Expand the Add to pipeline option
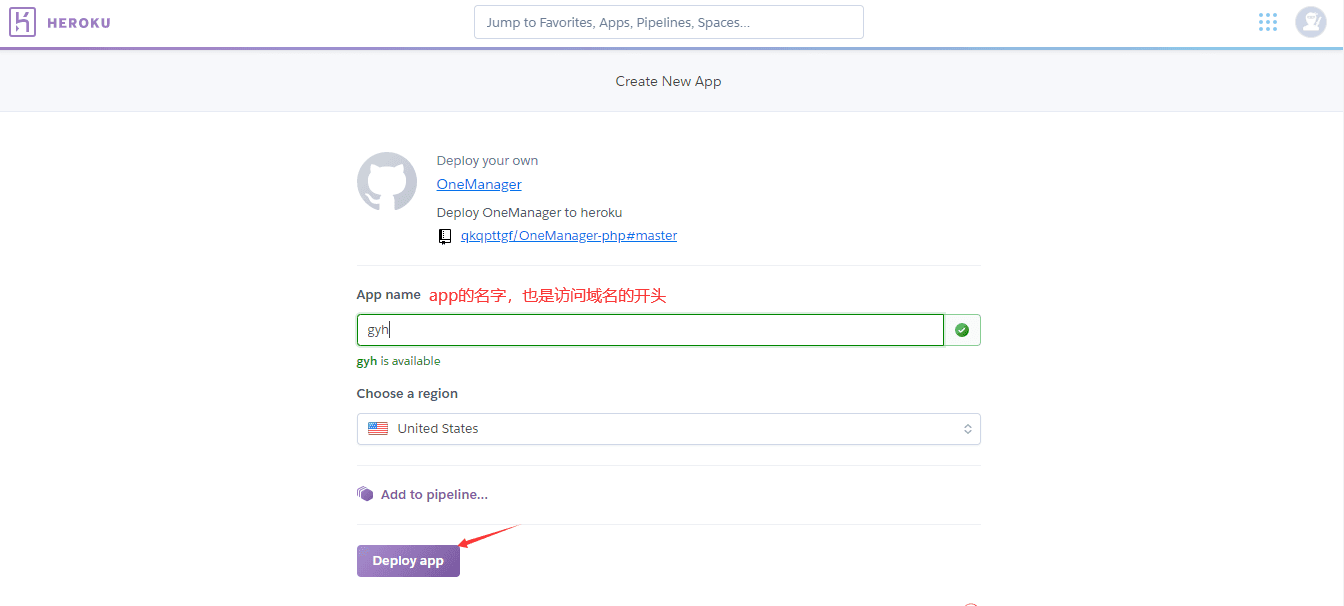Image resolution: width=1344 pixels, height=606 pixels. click(434, 494)
